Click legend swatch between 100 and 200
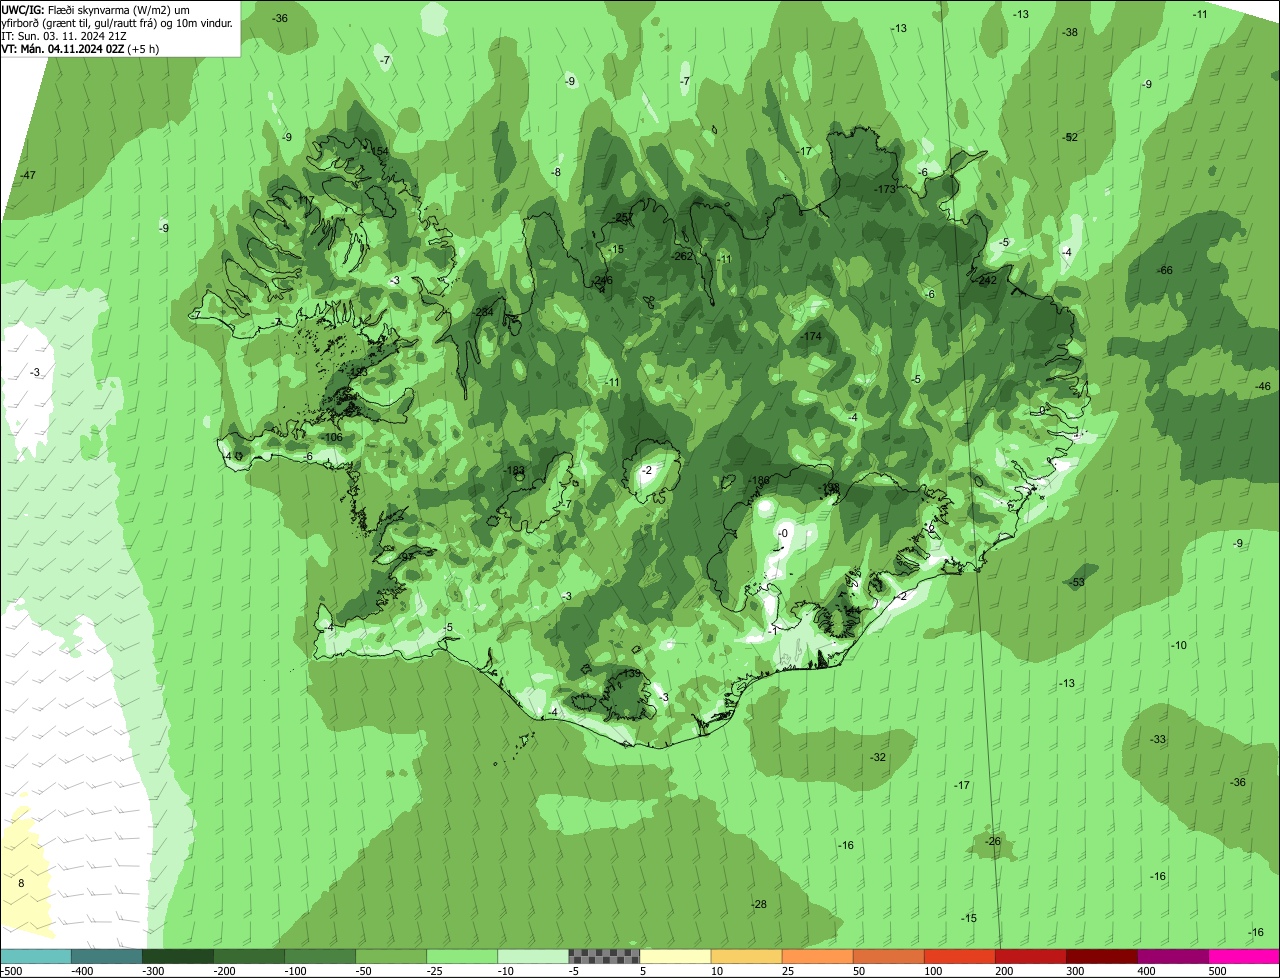 (x=960, y=956)
